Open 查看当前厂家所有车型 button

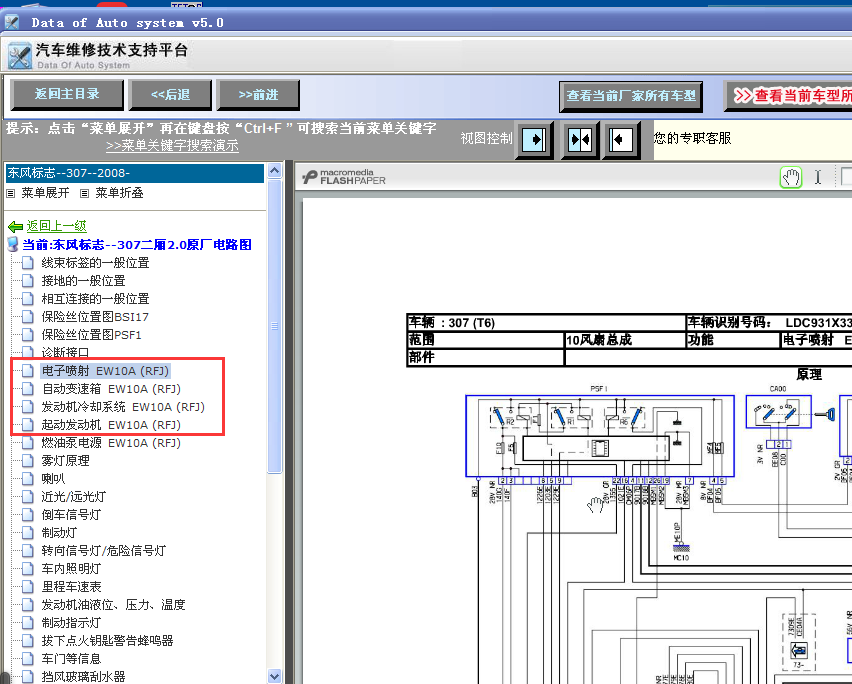pos(631,96)
